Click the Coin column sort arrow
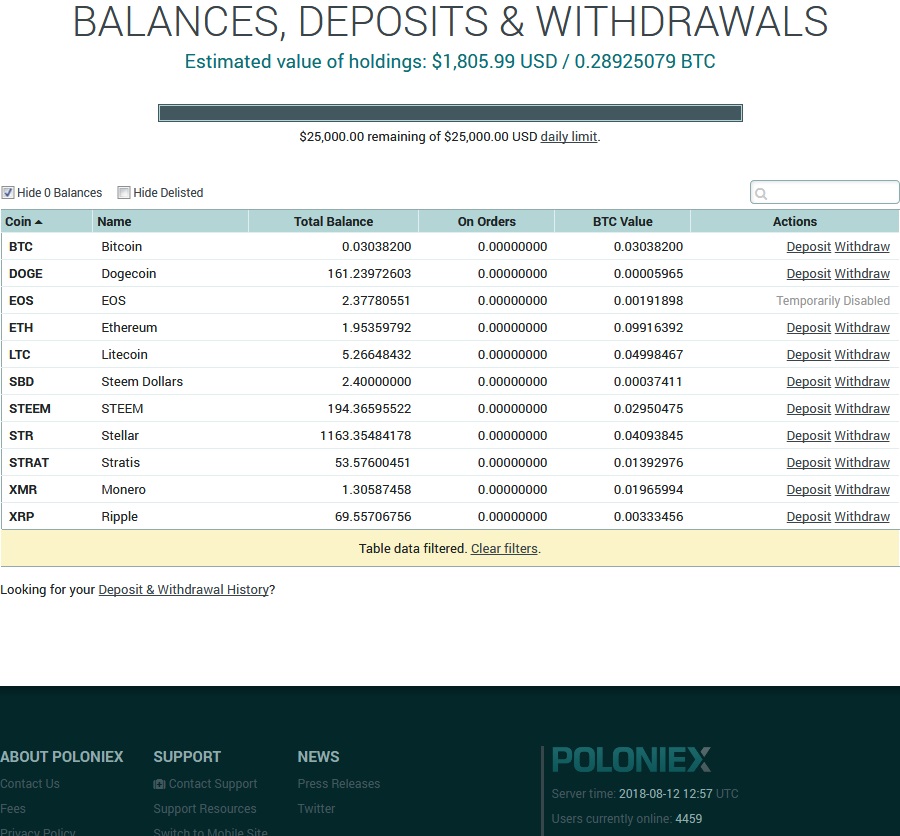Viewport: 900px width, 836px height. (x=38, y=222)
